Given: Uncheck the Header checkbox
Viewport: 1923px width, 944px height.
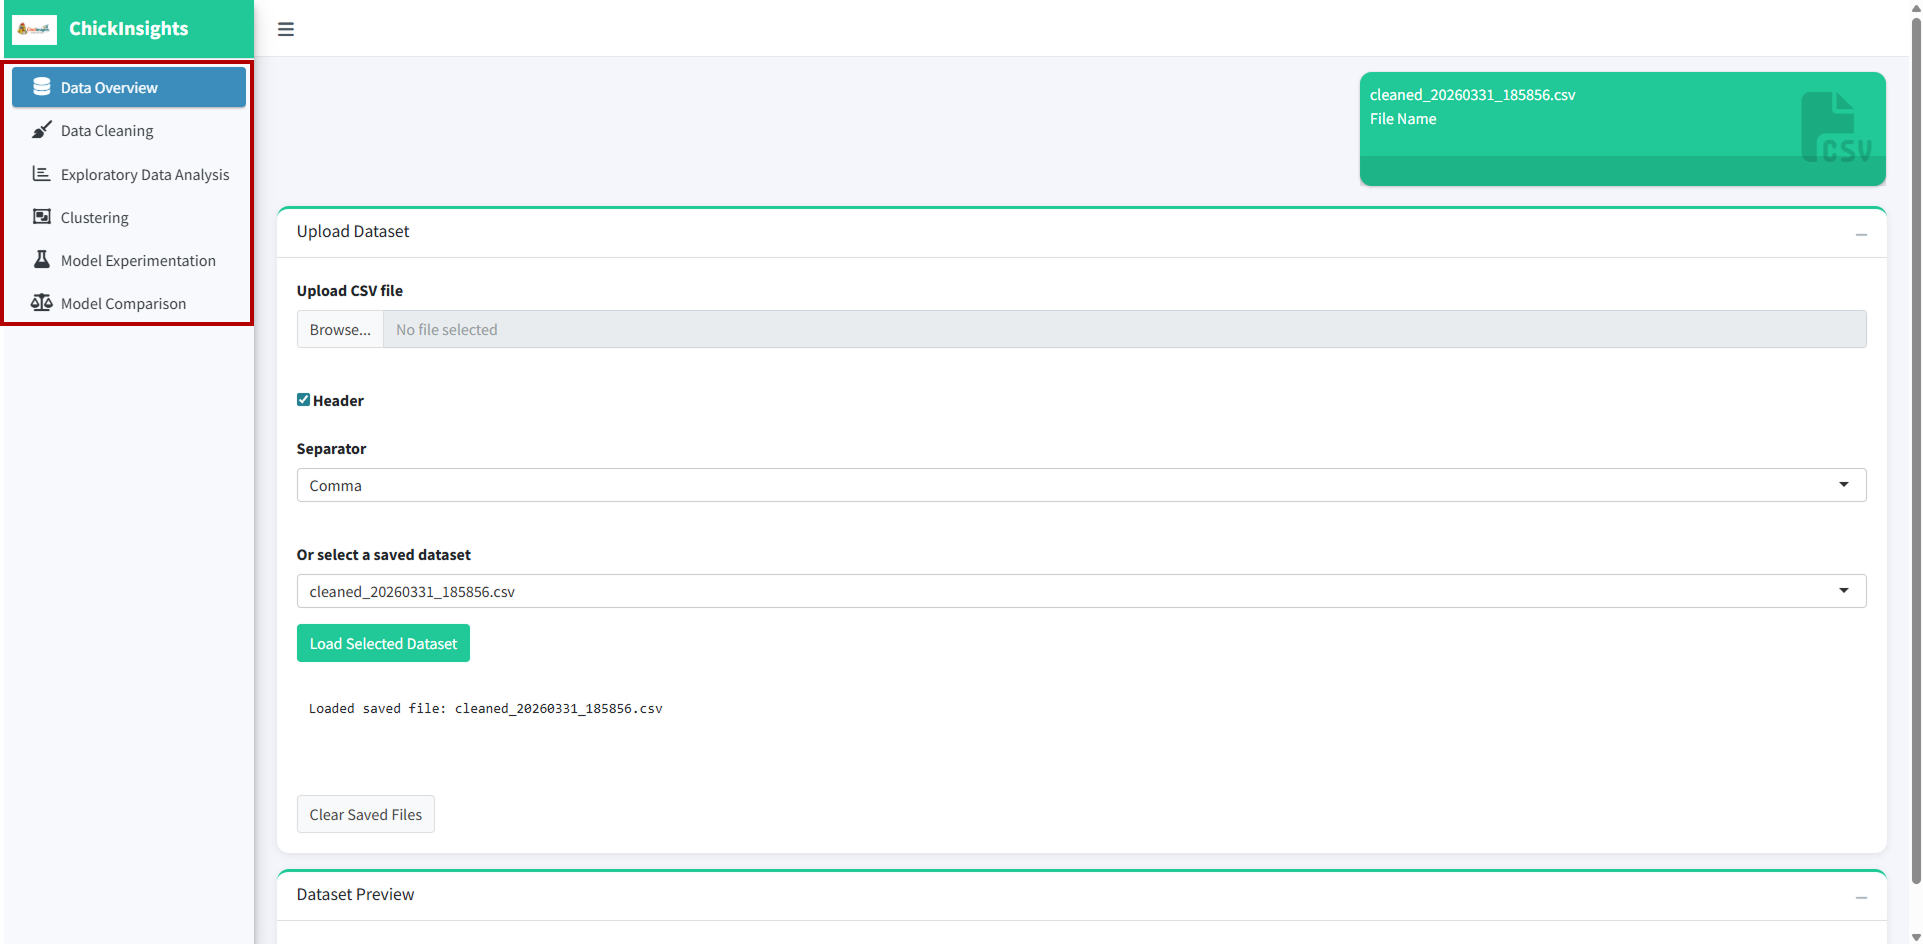Looking at the screenshot, I should [x=303, y=400].
